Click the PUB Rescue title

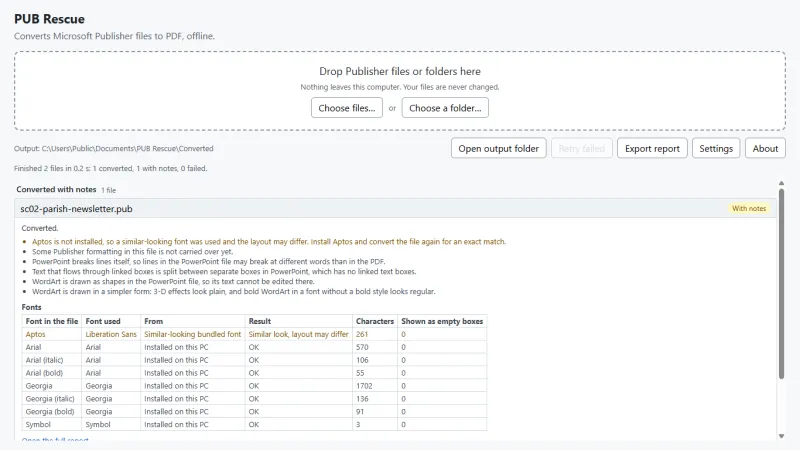[49, 19]
